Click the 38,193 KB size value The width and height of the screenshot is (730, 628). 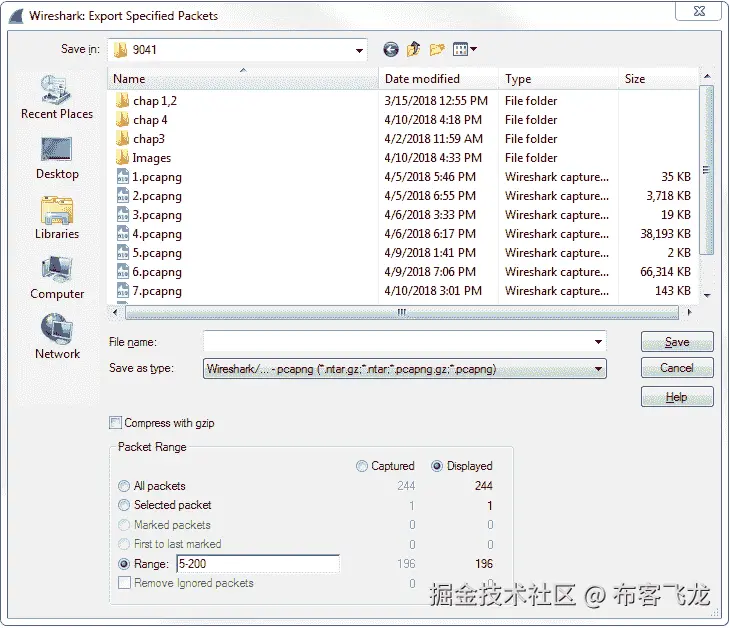pos(665,234)
